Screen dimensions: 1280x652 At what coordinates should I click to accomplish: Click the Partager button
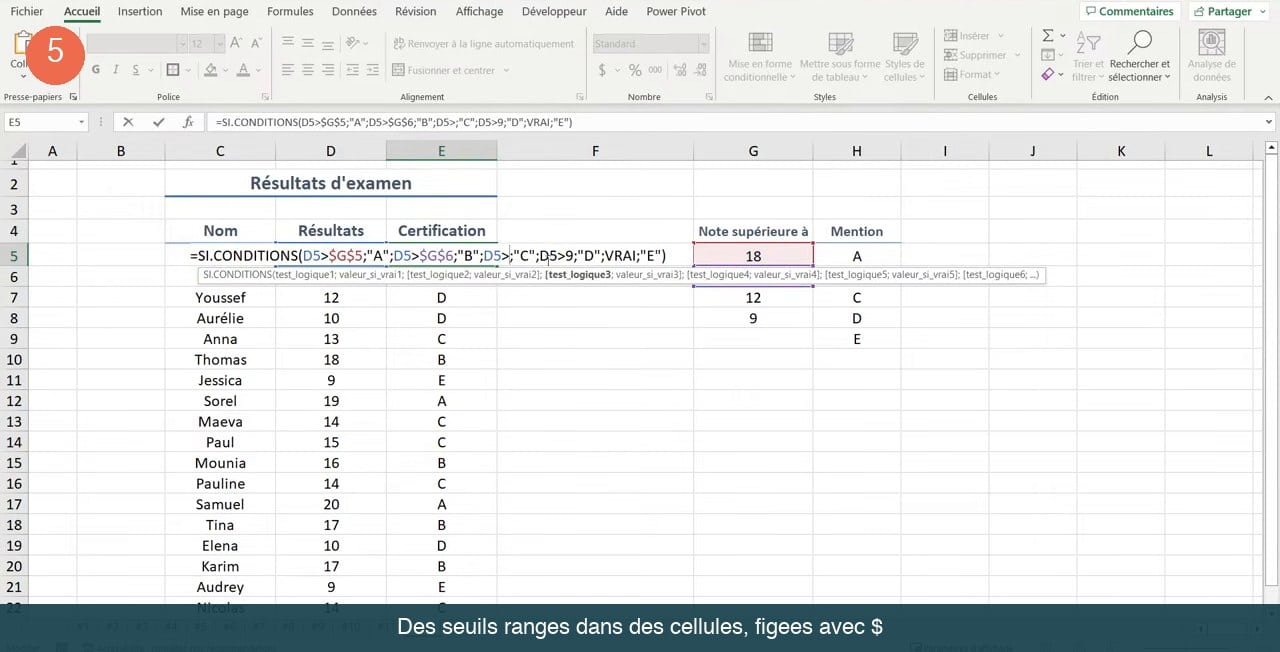[x=1223, y=12]
